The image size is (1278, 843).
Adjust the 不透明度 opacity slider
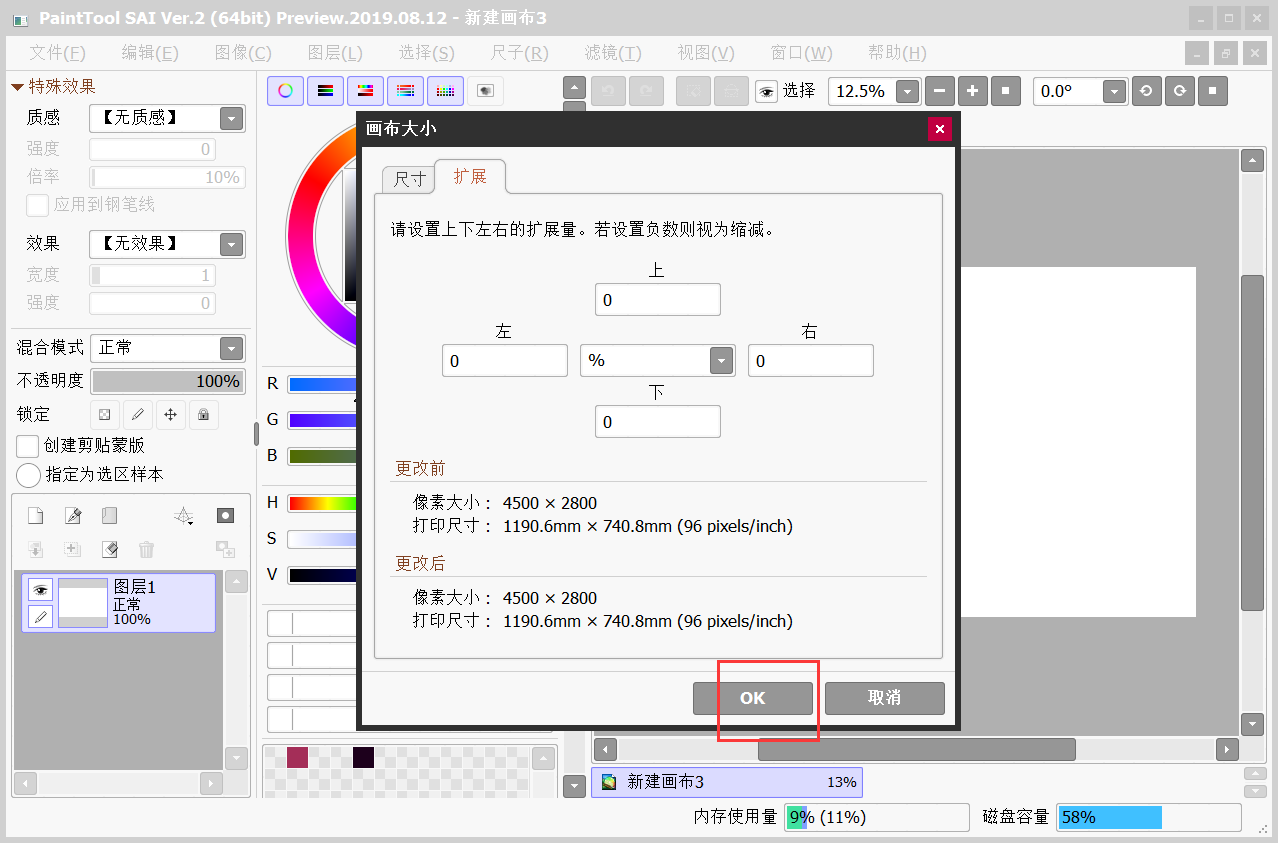[x=168, y=381]
